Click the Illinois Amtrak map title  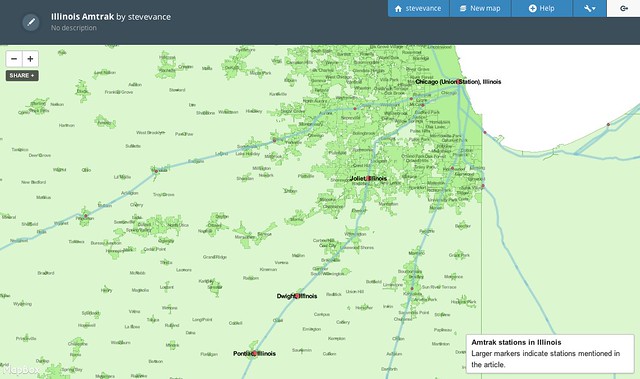tap(82, 17)
